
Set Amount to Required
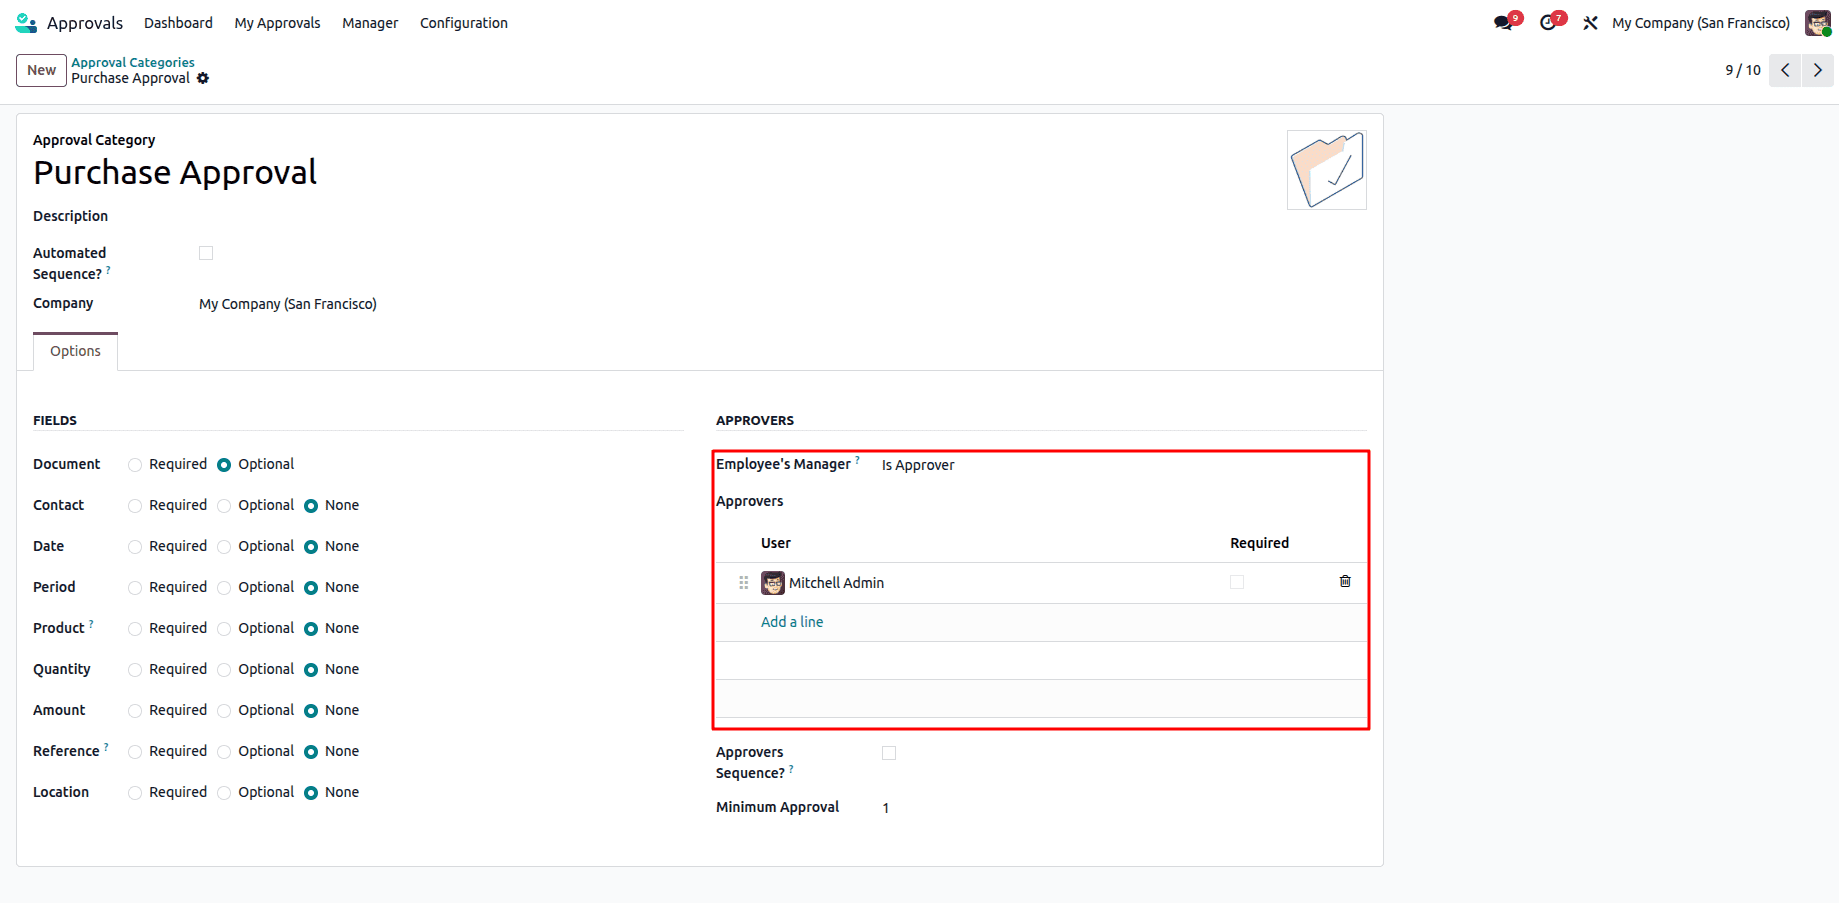click(x=135, y=711)
